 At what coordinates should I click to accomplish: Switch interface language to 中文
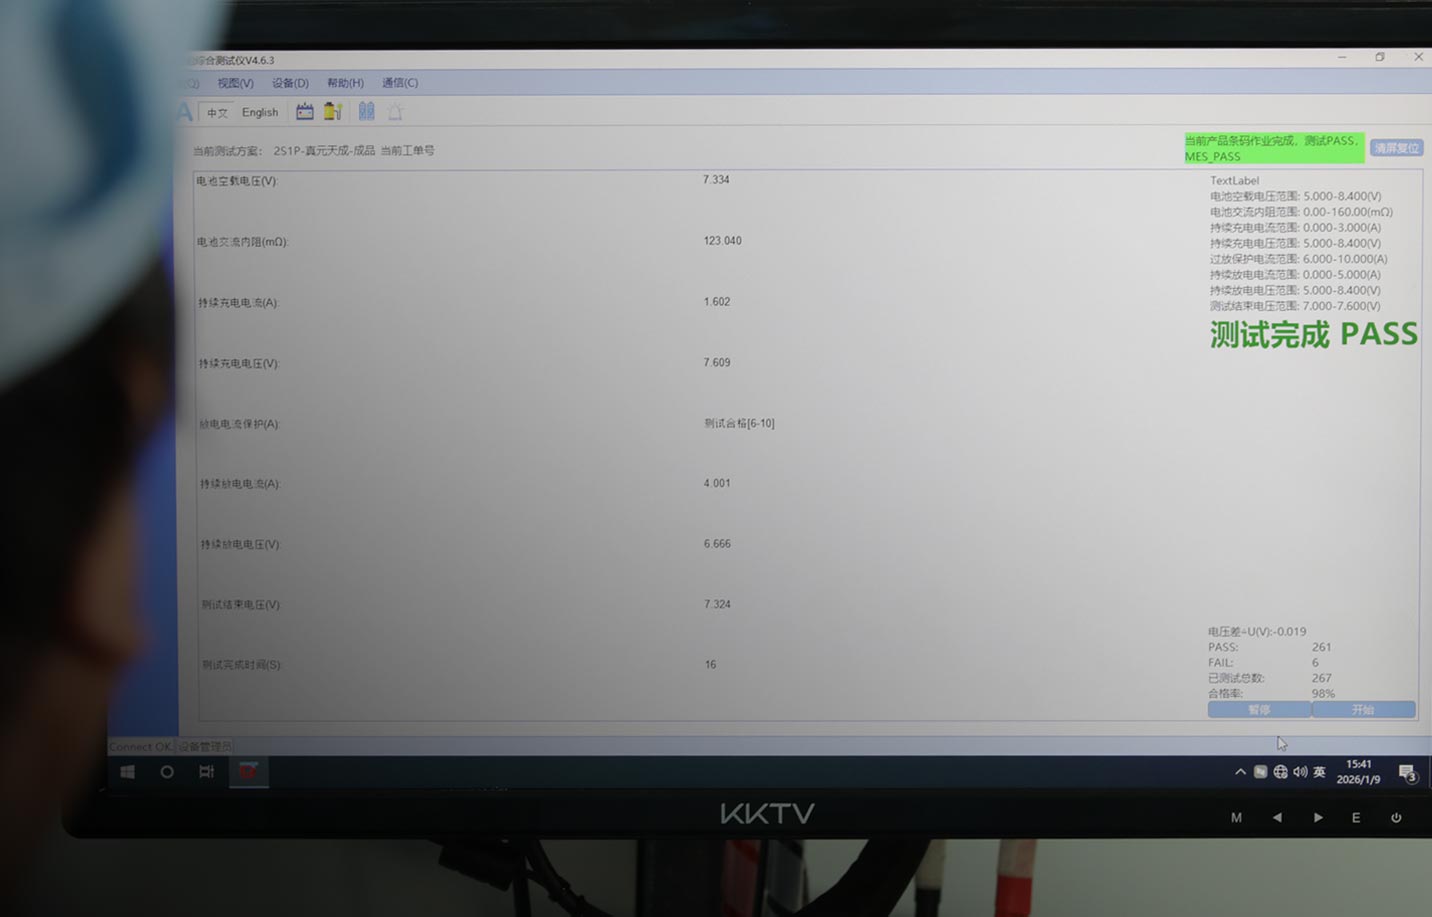pyautogui.click(x=217, y=113)
